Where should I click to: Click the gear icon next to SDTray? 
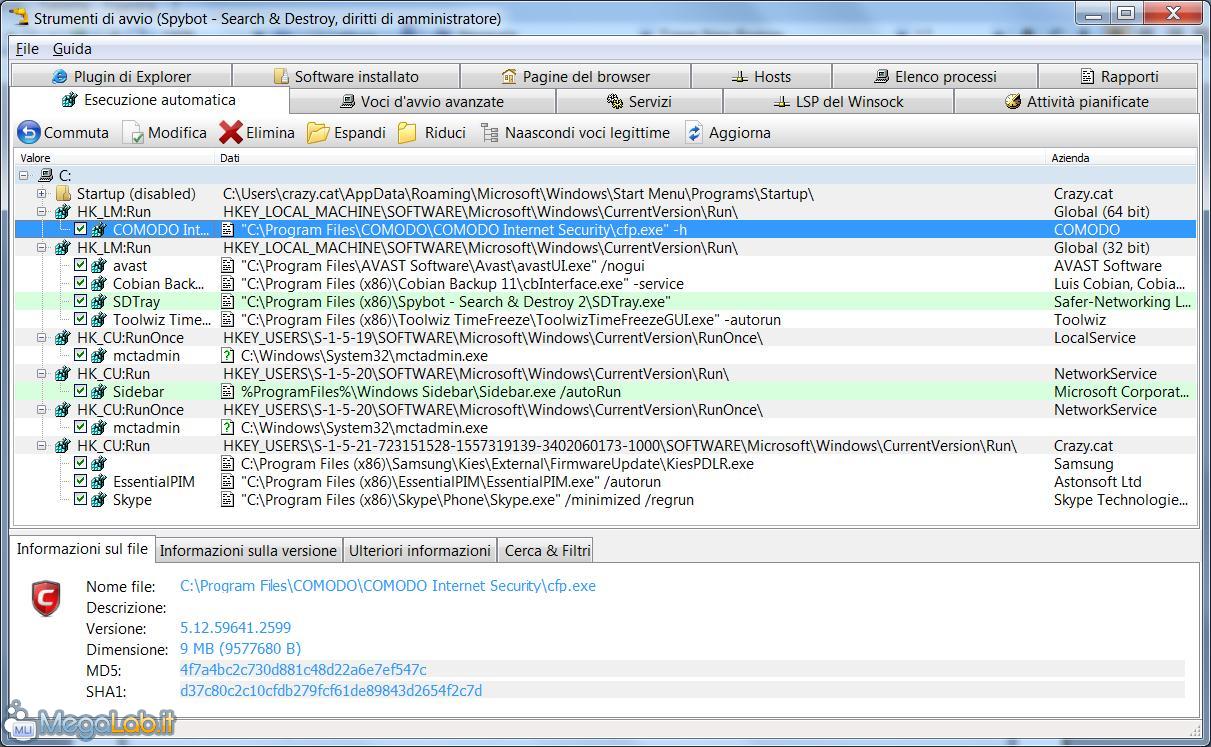click(99, 302)
